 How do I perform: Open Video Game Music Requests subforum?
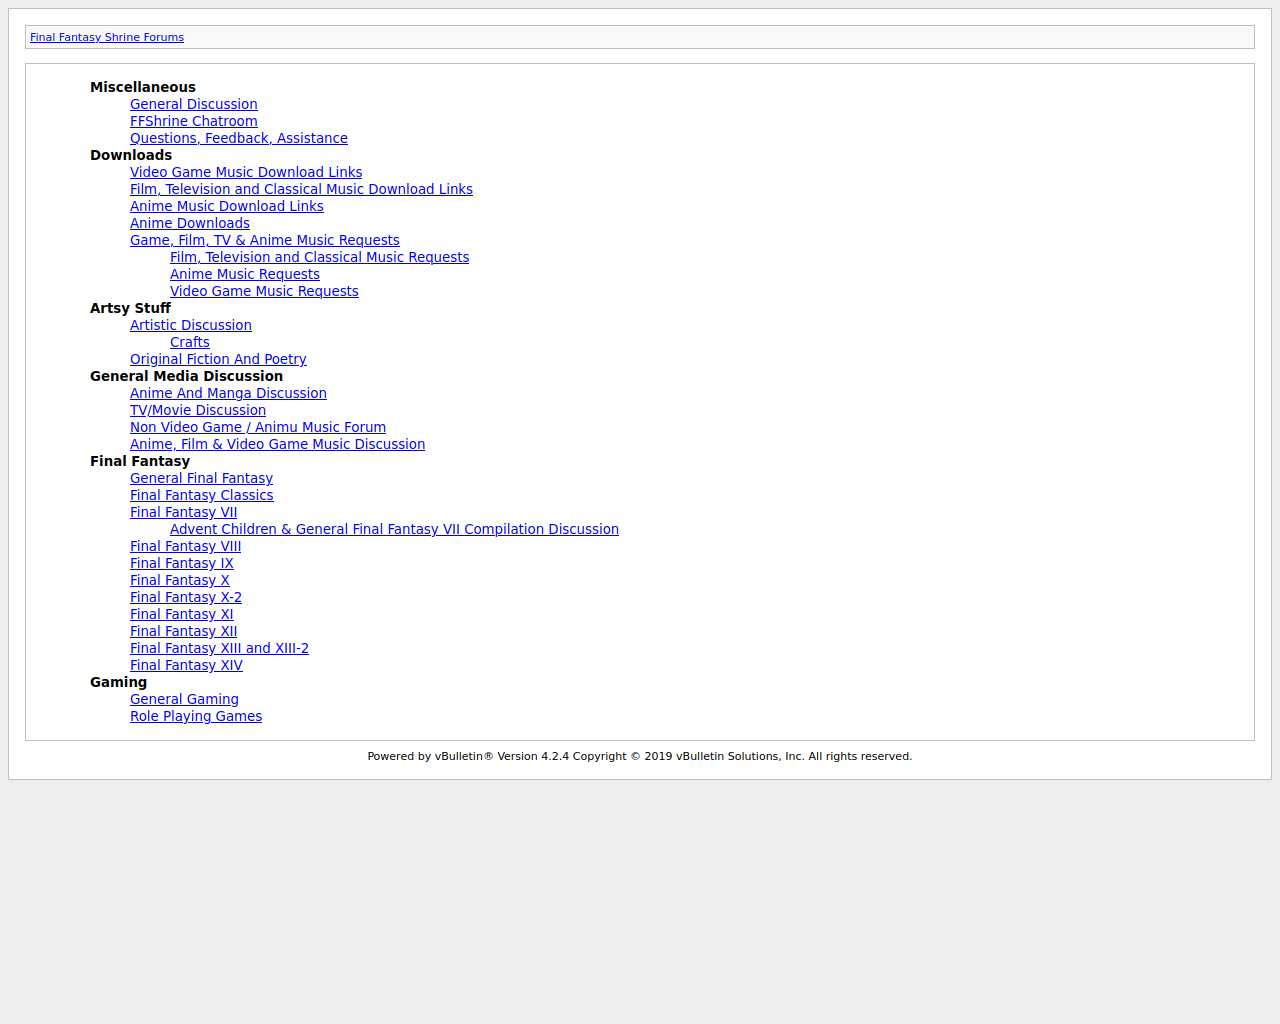[x=264, y=291]
